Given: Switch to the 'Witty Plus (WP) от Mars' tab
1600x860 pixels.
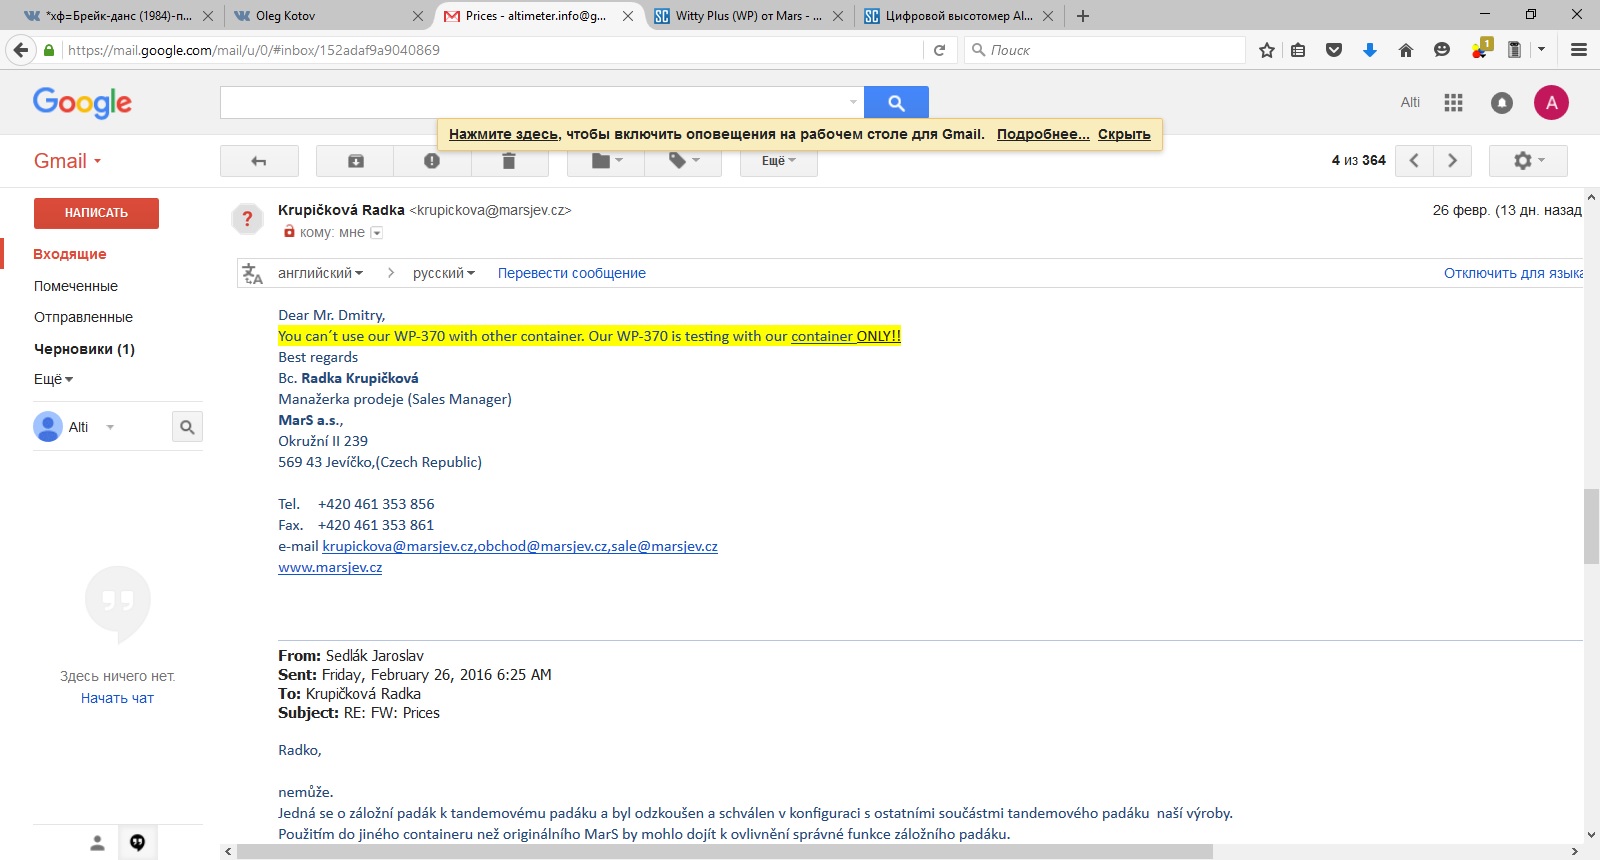Looking at the screenshot, I should [x=748, y=16].
